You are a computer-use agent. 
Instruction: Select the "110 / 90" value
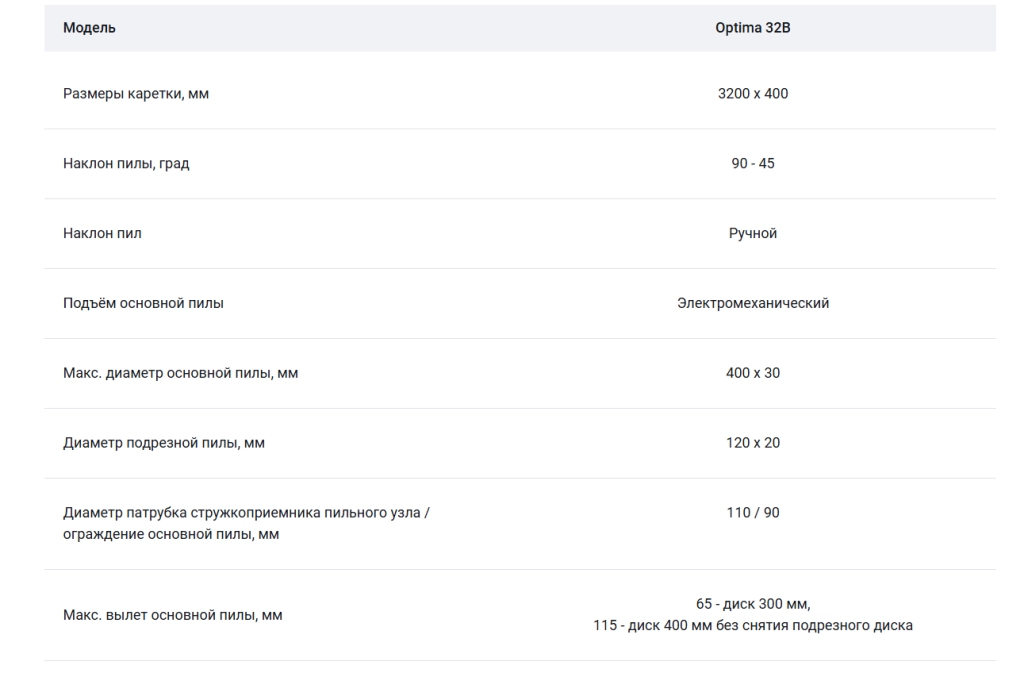coord(752,513)
